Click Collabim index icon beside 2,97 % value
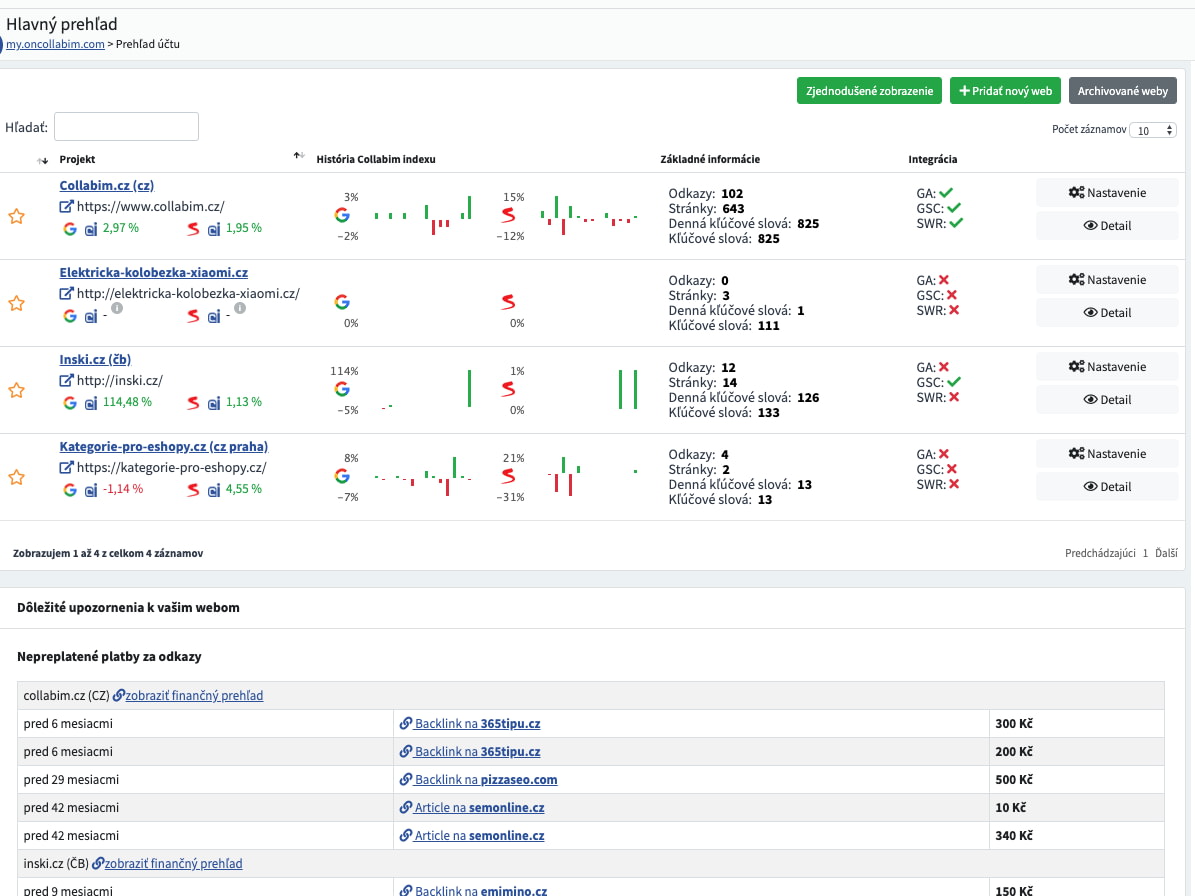 point(91,229)
